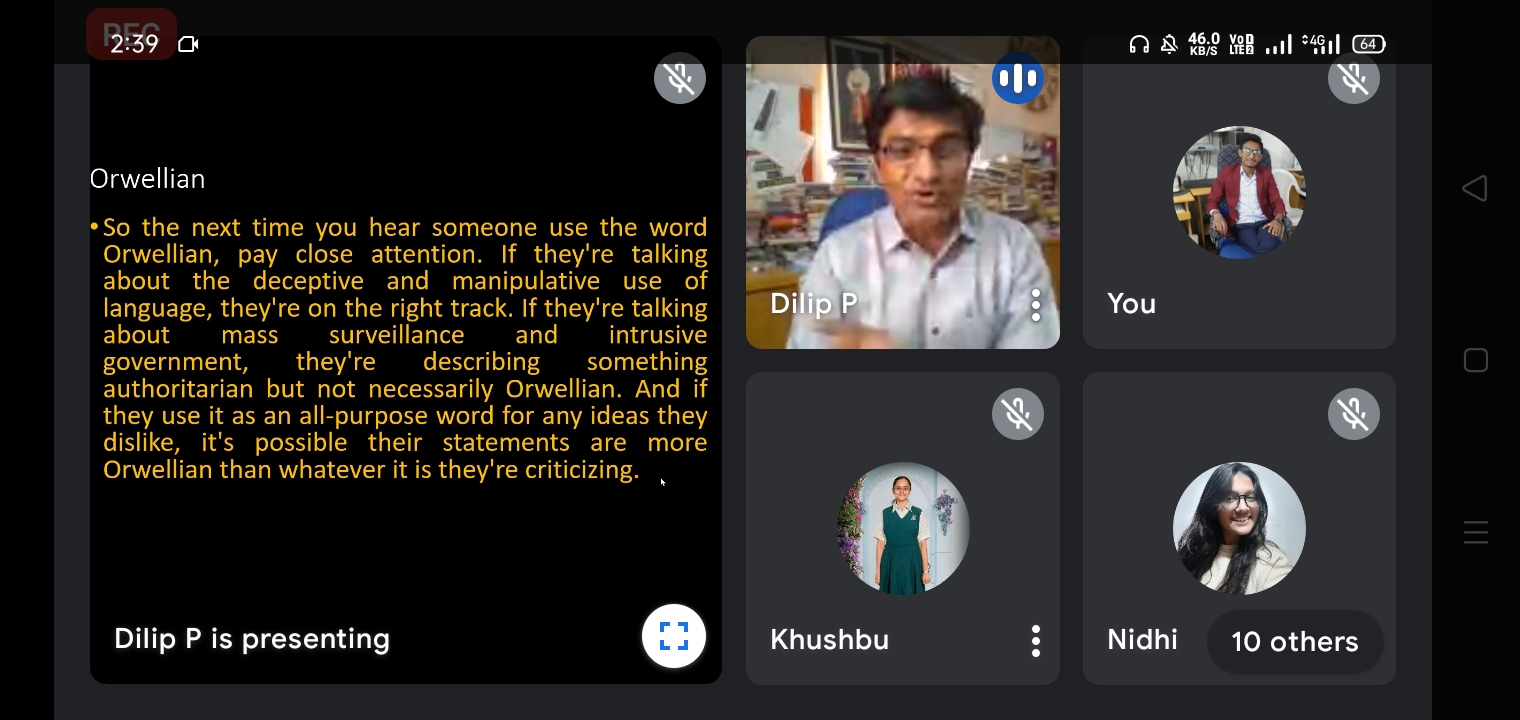The width and height of the screenshot is (1520, 720).
Task: Tap your own profile avatar
Action: point(1239,192)
